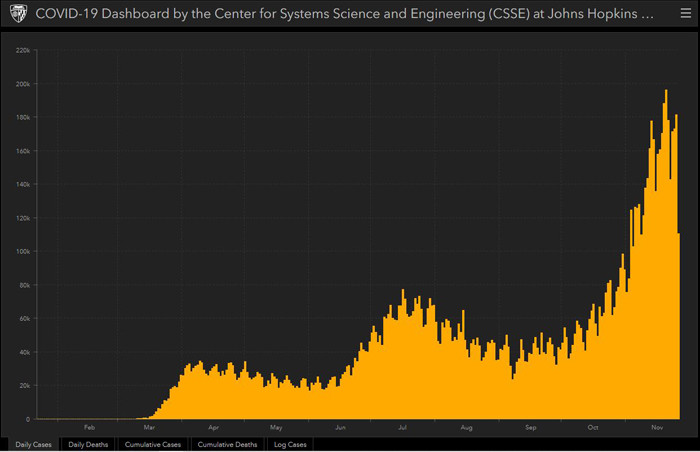Click the Sep label on the x-axis
This screenshot has height=452, width=700.
coord(530,428)
